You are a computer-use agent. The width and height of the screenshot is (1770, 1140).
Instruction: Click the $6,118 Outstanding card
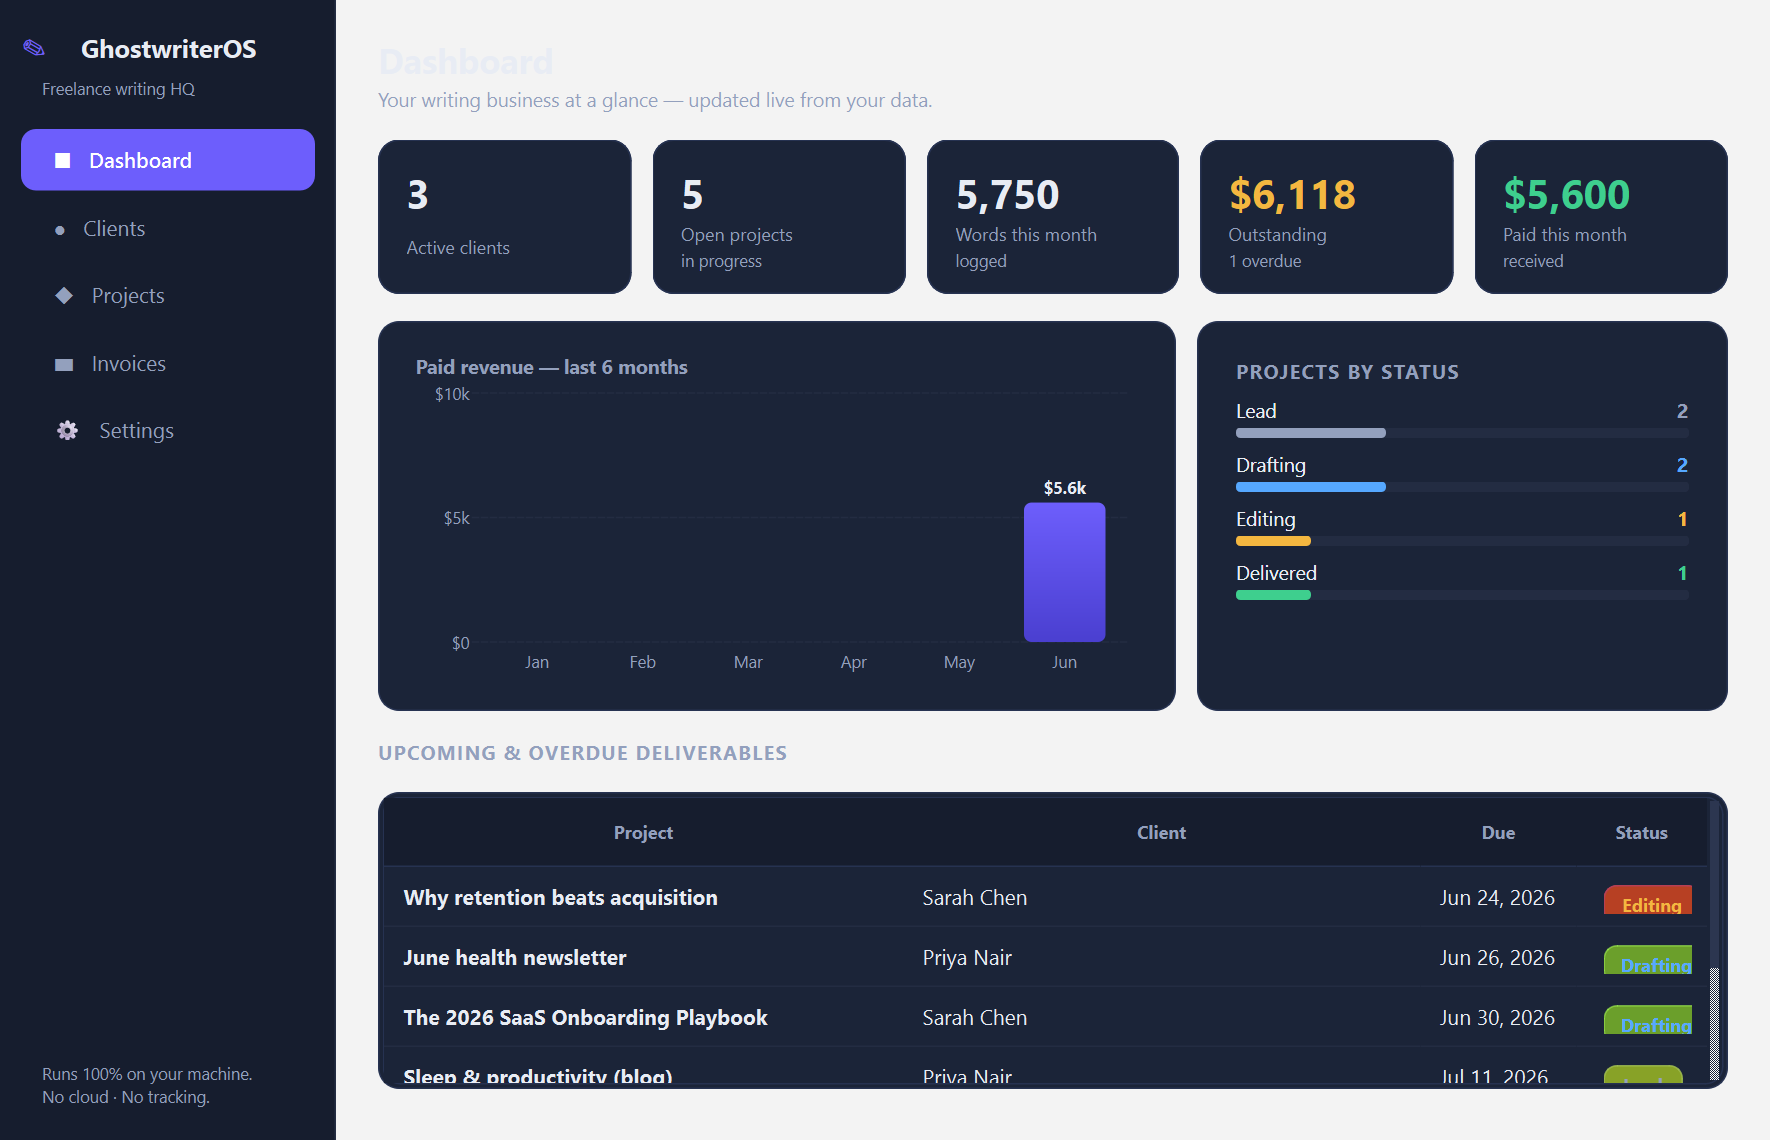[1327, 217]
